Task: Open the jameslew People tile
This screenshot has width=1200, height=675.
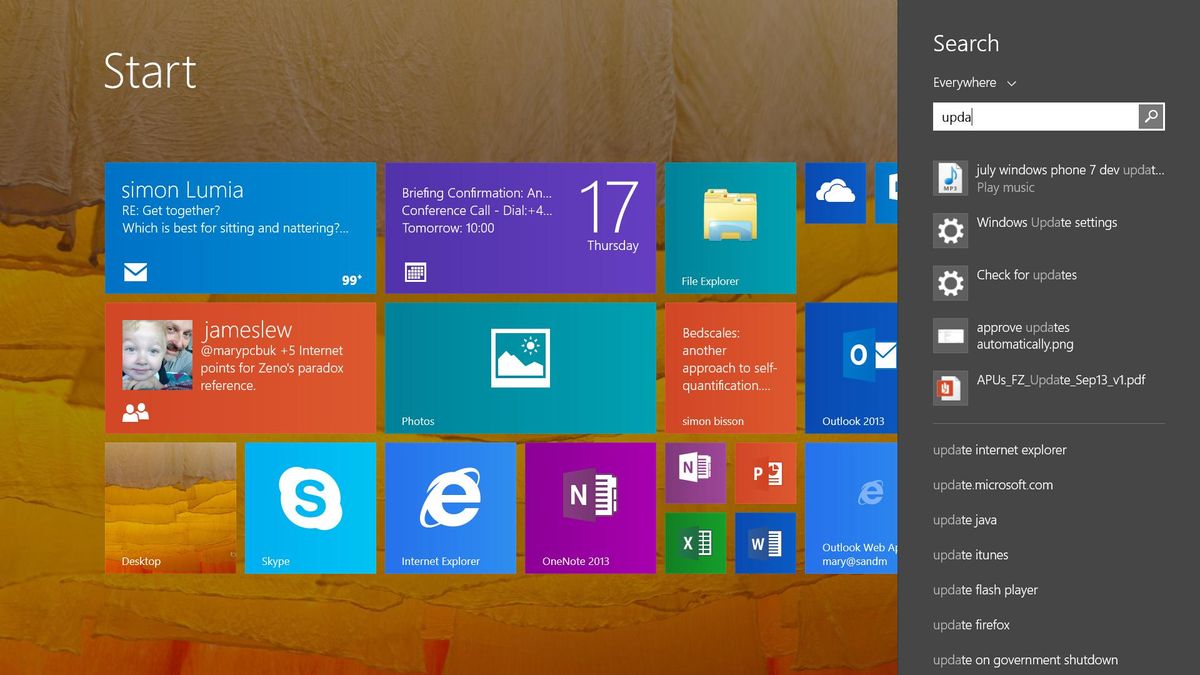Action: 240,367
